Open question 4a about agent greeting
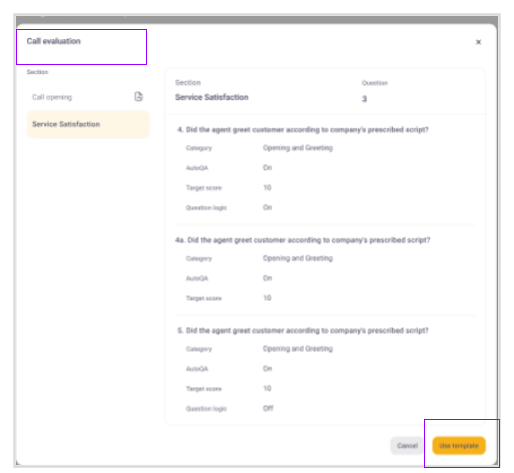Viewport: 514px width, 473px height. [303, 240]
